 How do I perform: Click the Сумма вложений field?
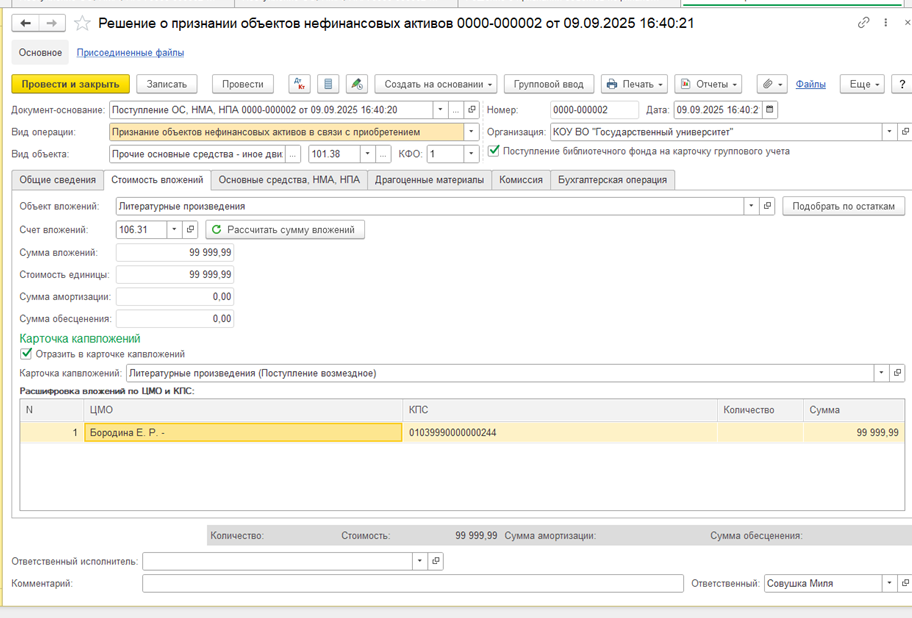pos(174,252)
